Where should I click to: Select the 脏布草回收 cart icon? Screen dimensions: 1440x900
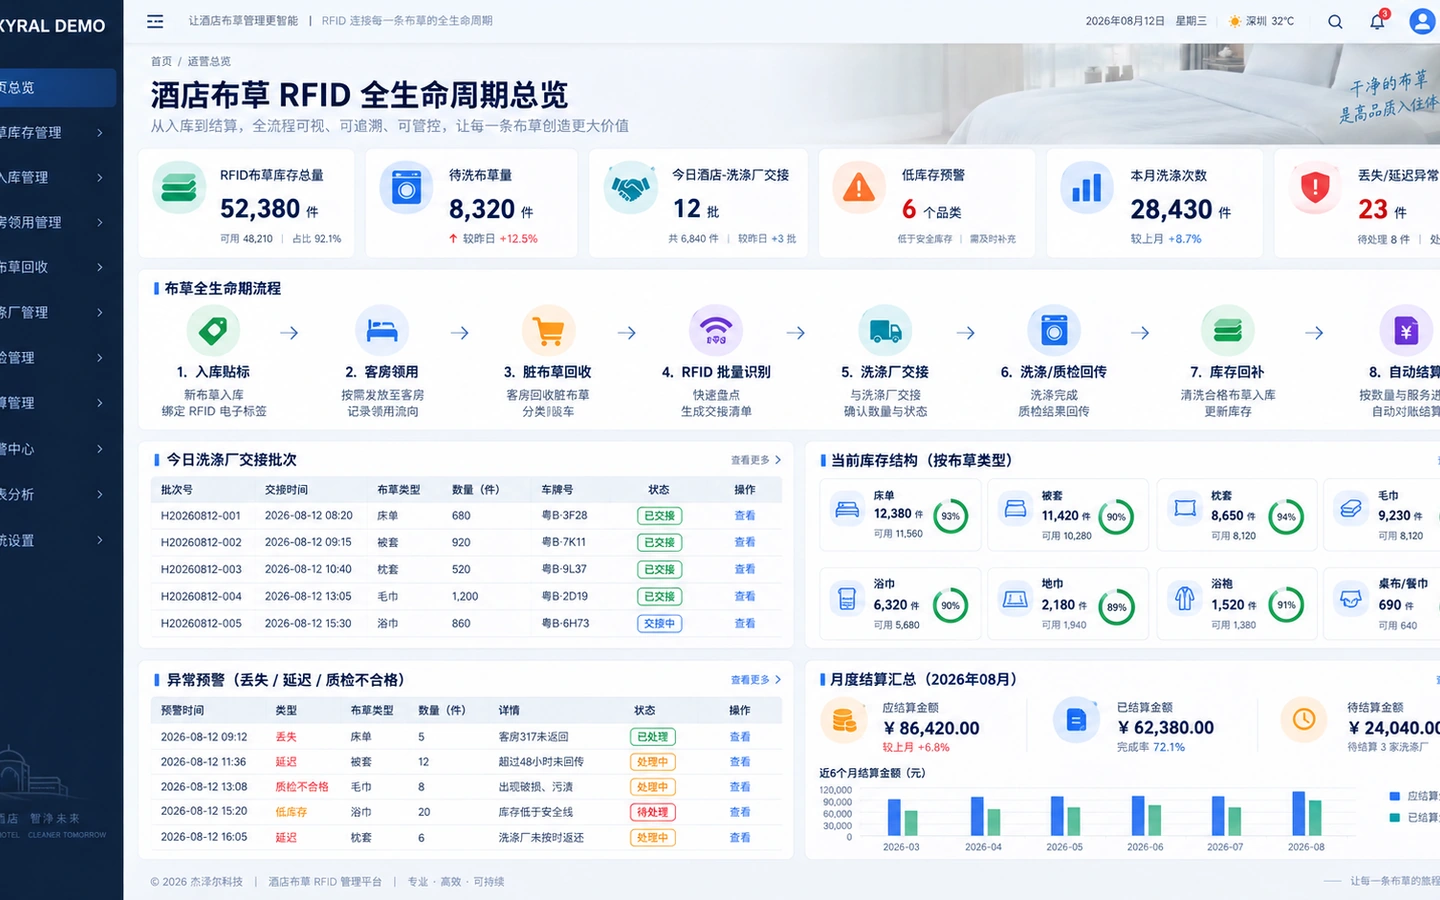click(x=548, y=331)
